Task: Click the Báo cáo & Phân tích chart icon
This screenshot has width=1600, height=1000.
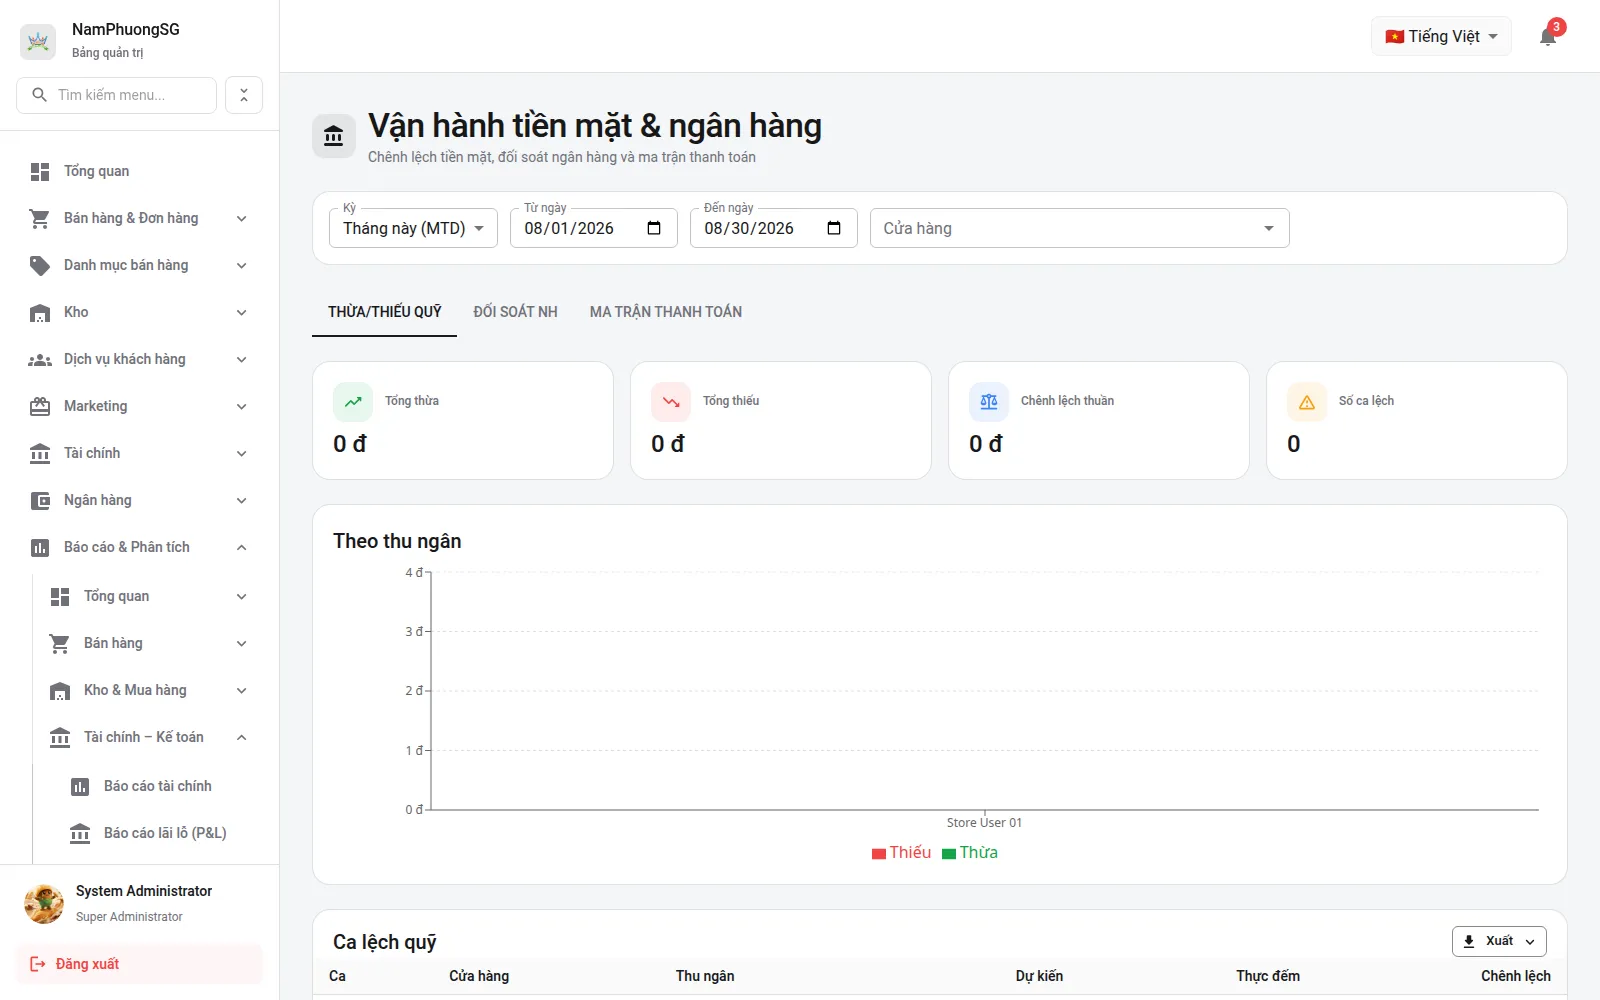Action: [x=40, y=548]
